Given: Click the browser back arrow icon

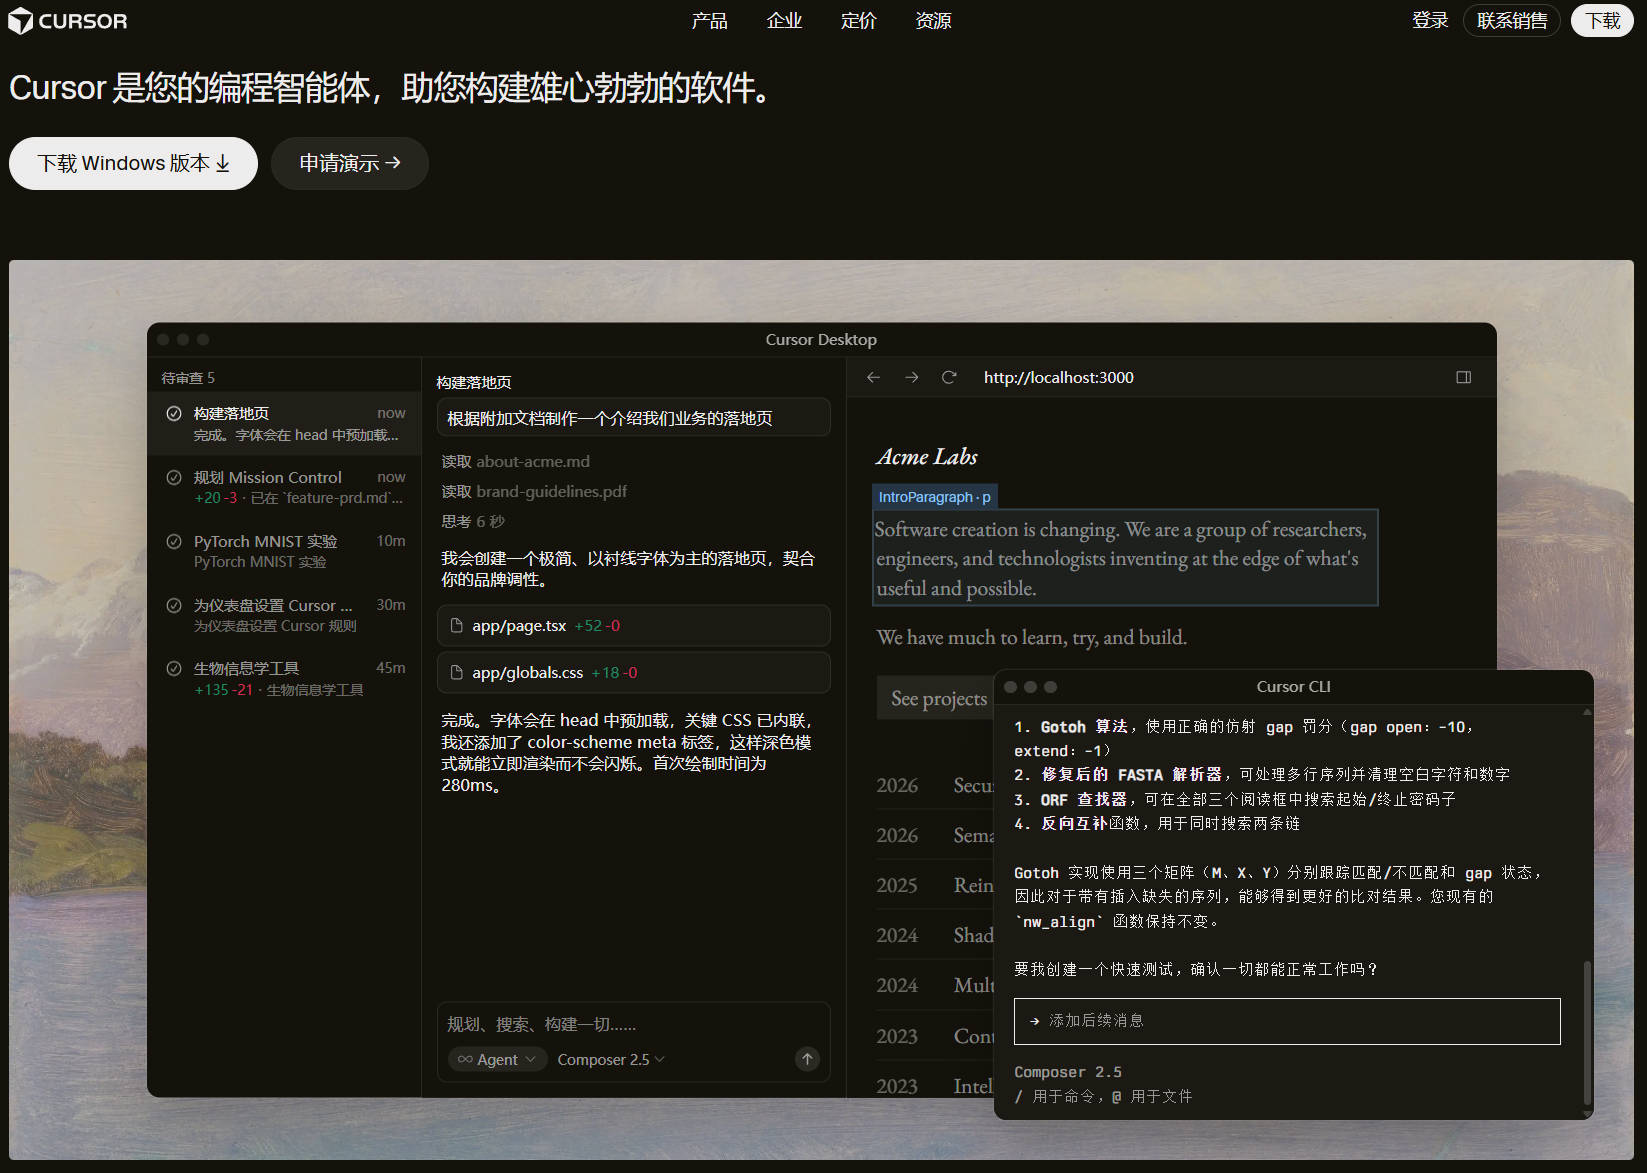Looking at the screenshot, I should point(873,377).
